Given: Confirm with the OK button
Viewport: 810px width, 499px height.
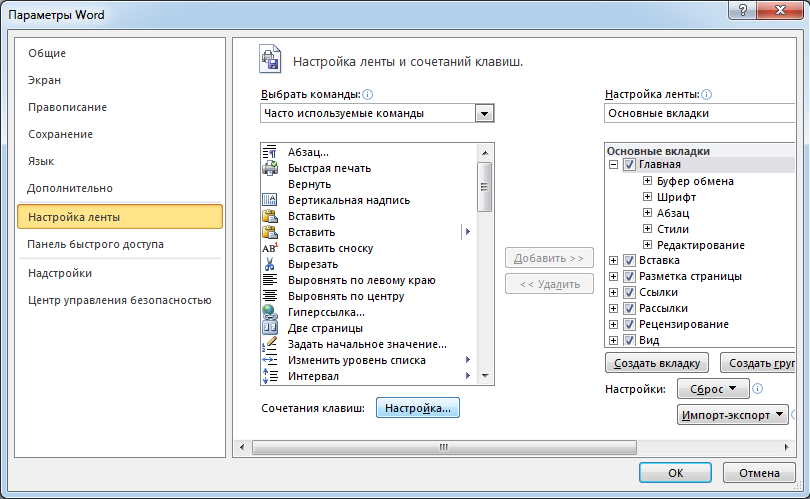Looking at the screenshot, I should [x=675, y=473].
